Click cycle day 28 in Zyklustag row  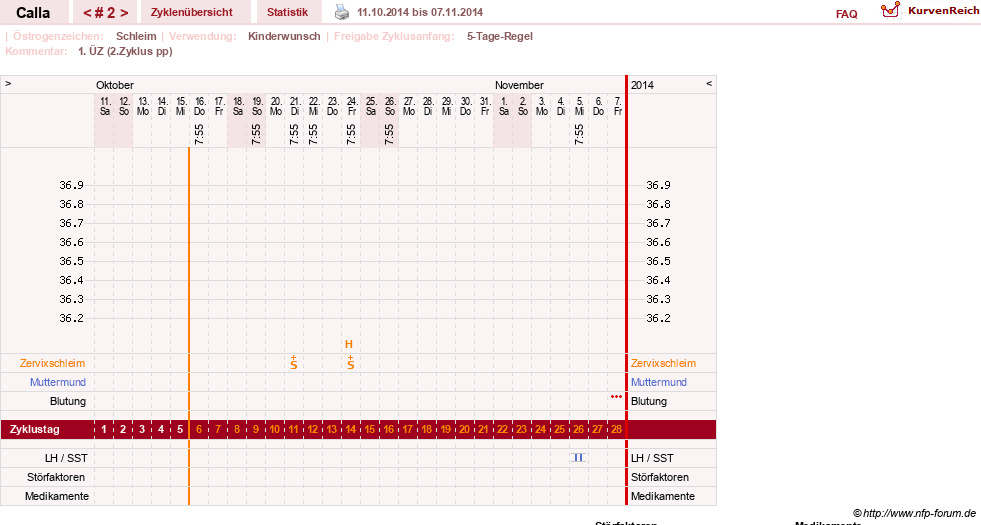coord(616,430)
